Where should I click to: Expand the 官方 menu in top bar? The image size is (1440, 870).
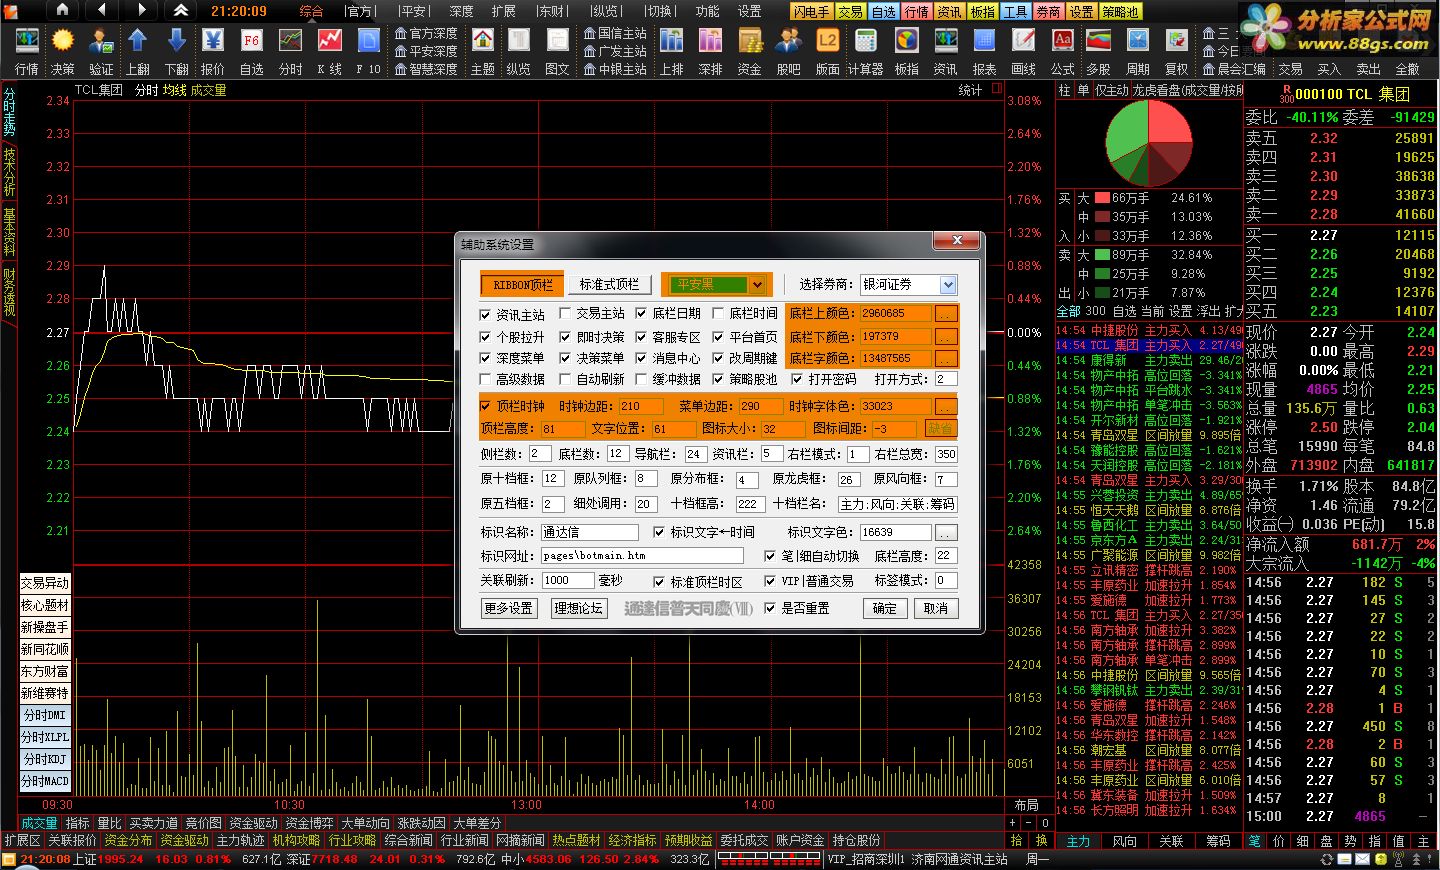[x=360, y=11]
